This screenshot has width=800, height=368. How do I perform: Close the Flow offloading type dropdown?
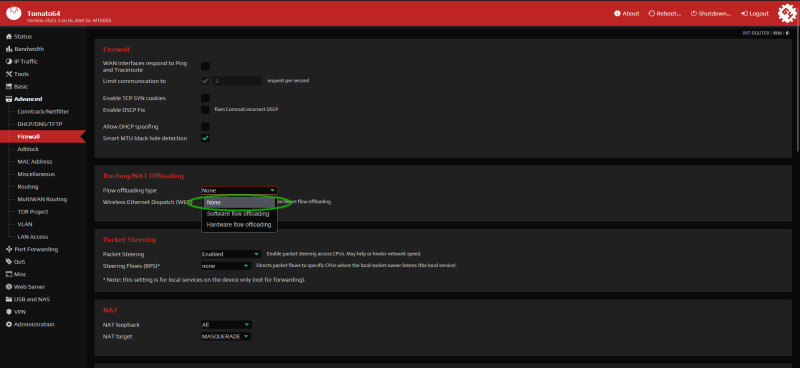tap(239, 190)
